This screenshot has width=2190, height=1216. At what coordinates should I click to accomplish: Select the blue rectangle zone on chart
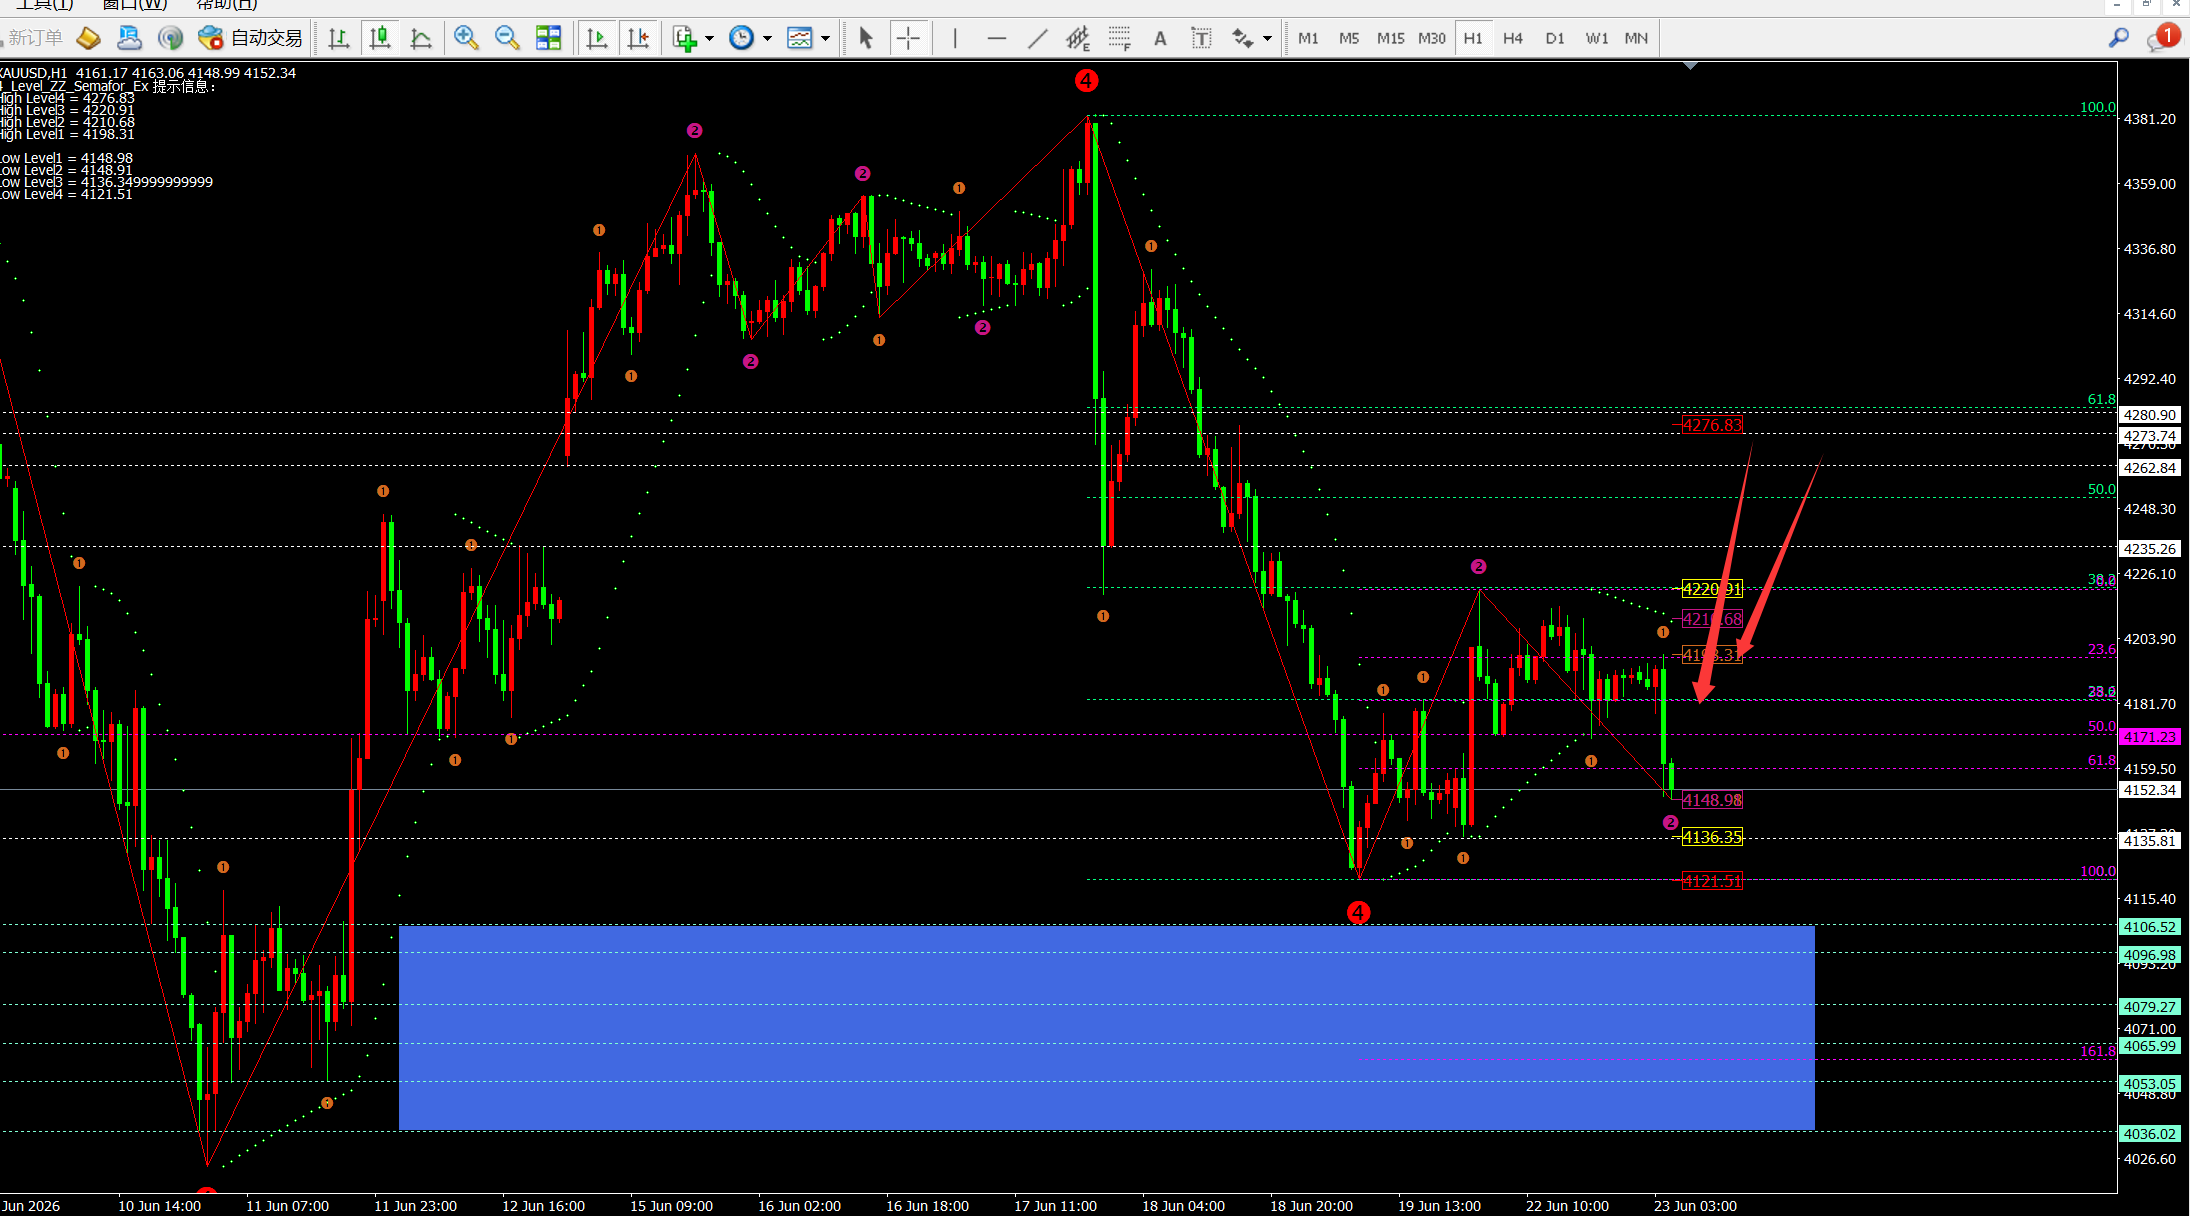point(1106,1028)
